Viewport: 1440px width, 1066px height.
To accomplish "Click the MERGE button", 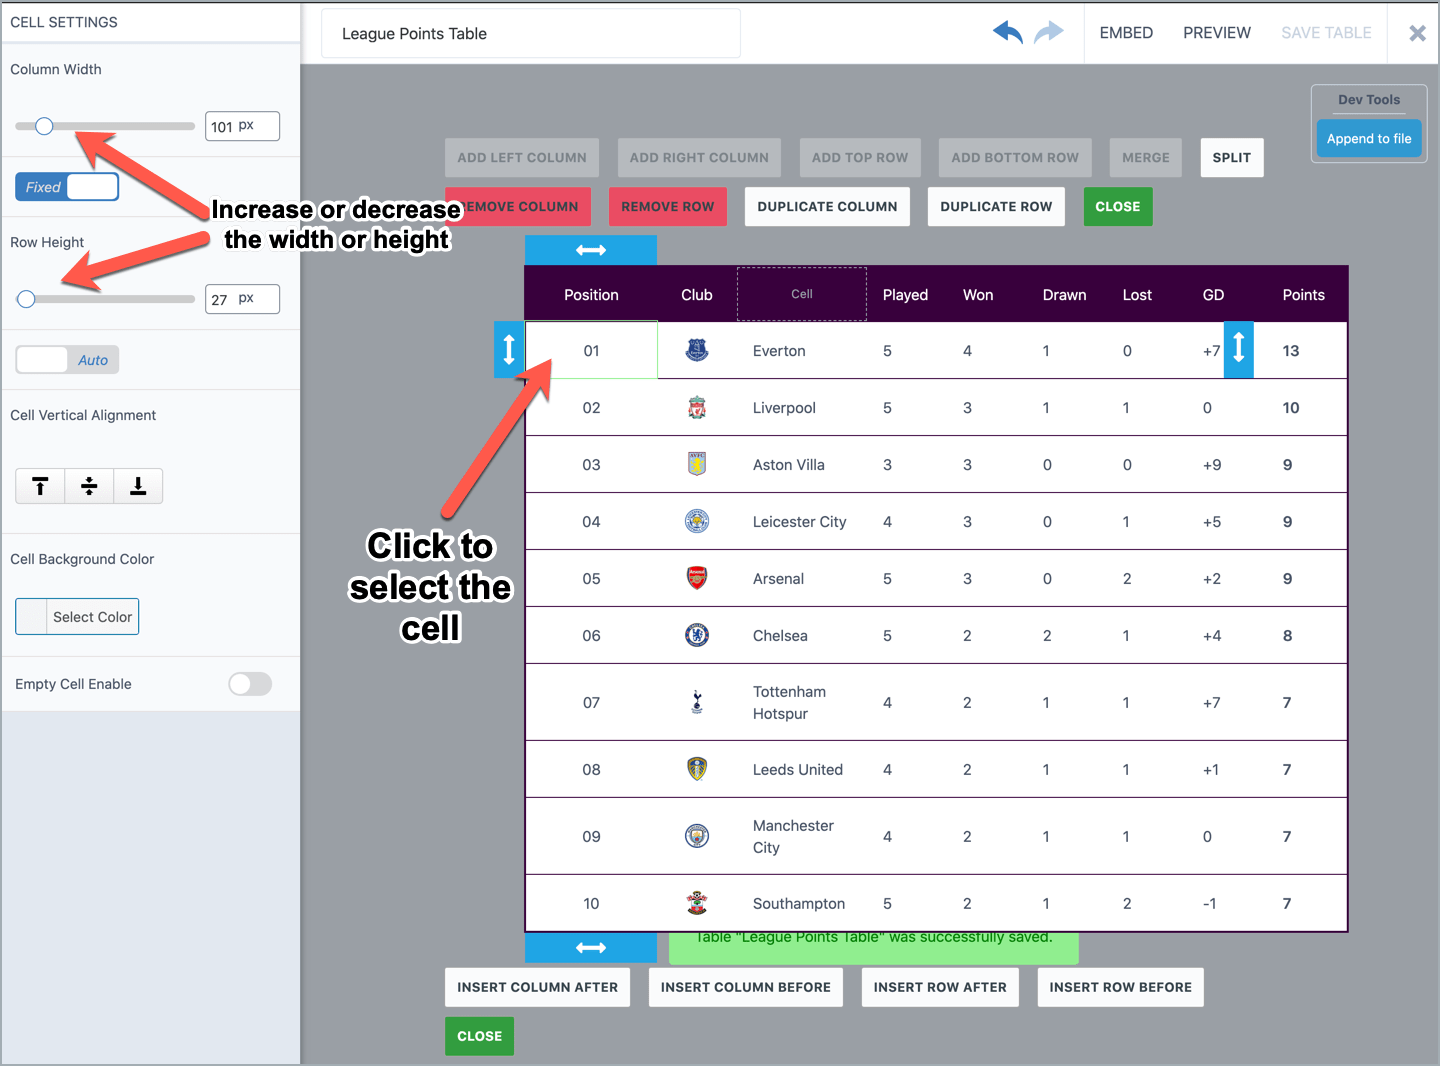I will (x=1145, y=157).
